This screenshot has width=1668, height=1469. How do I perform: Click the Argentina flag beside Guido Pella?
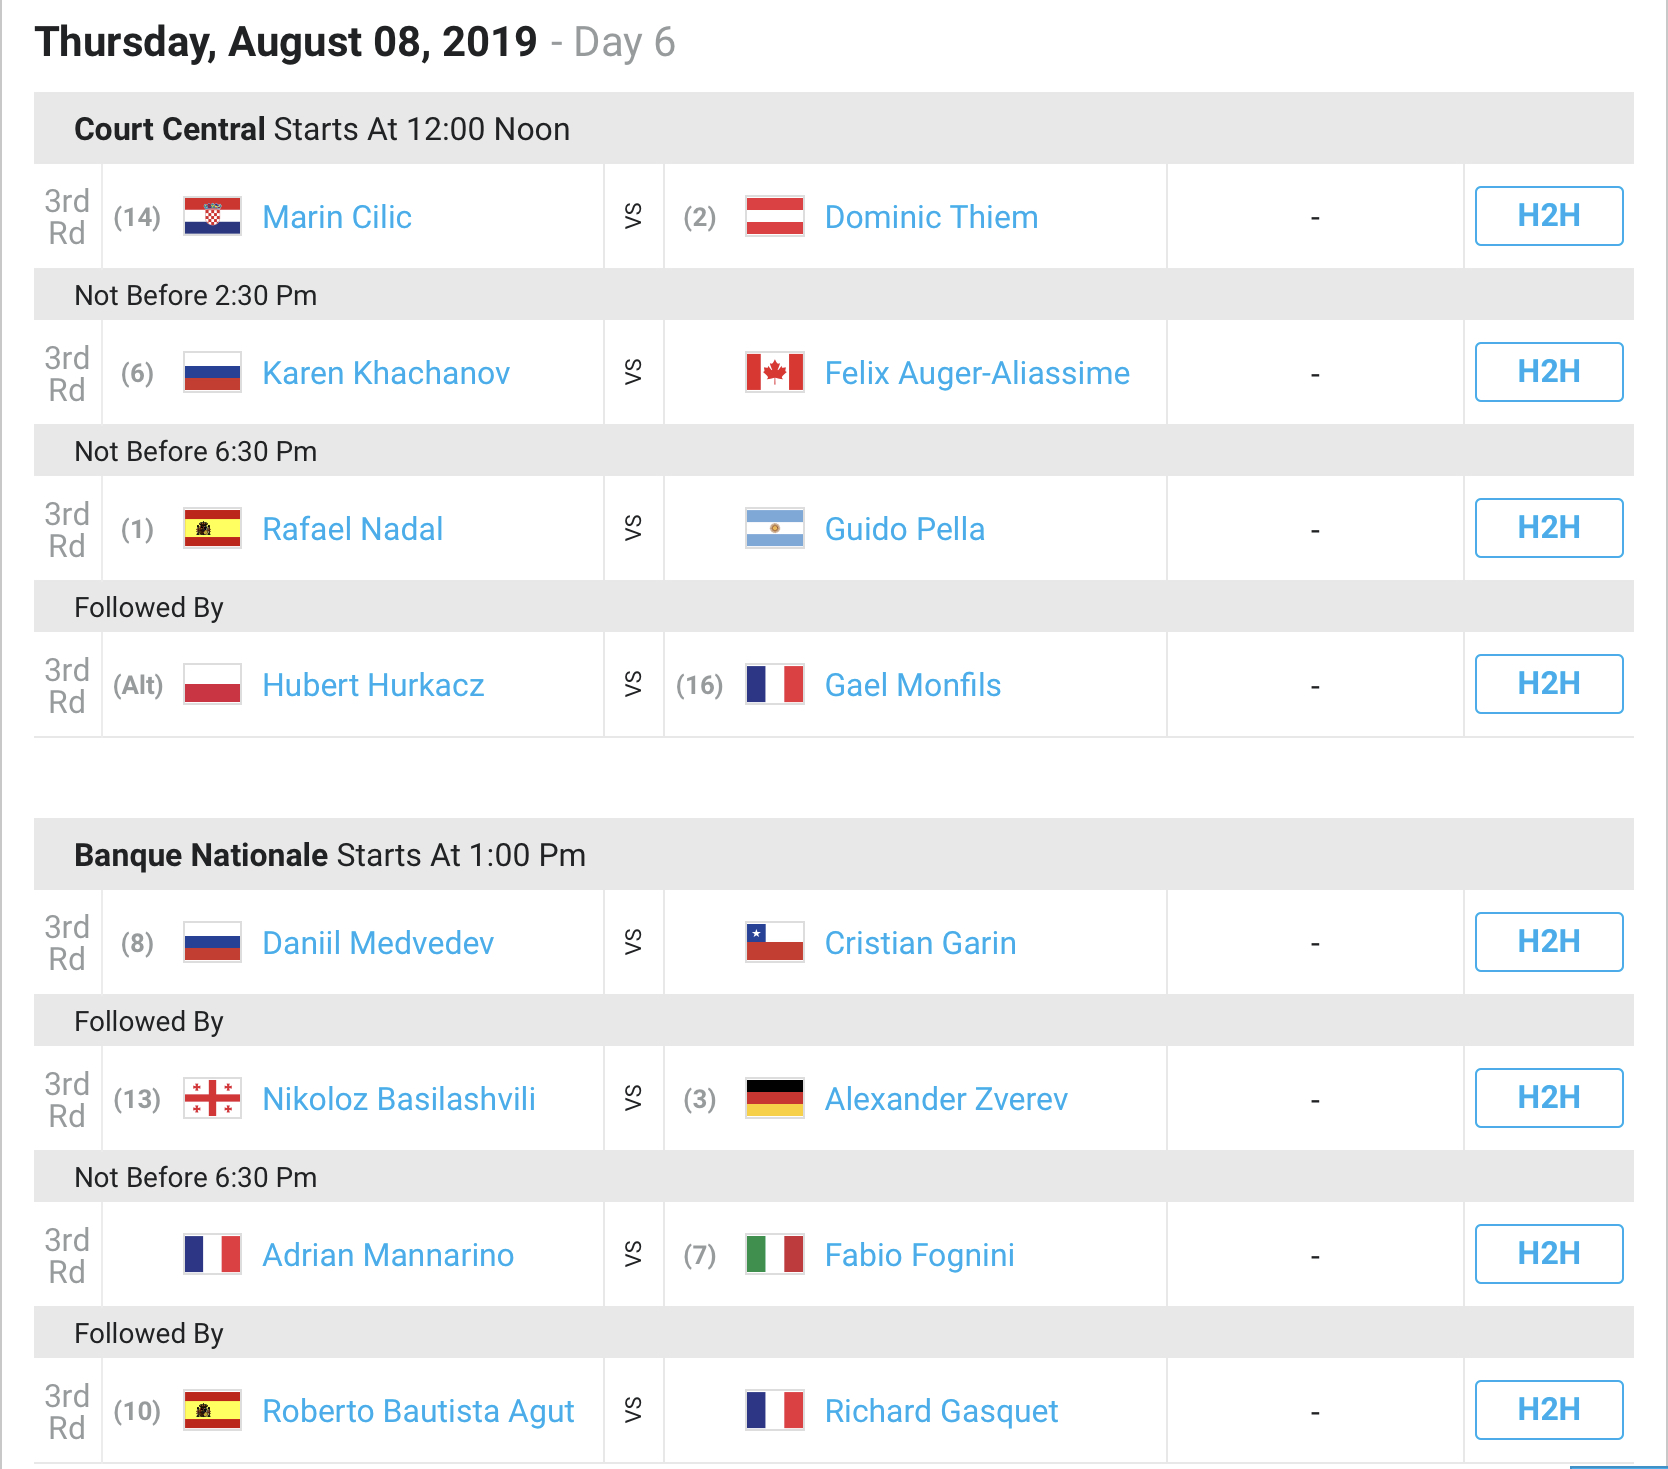point(775,528)
